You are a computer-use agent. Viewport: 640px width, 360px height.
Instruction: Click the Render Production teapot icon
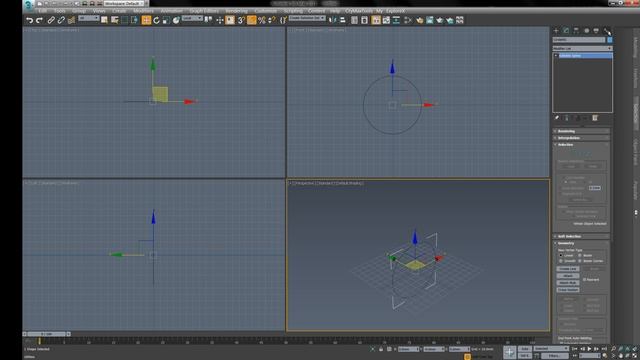[x=439, y=20]
